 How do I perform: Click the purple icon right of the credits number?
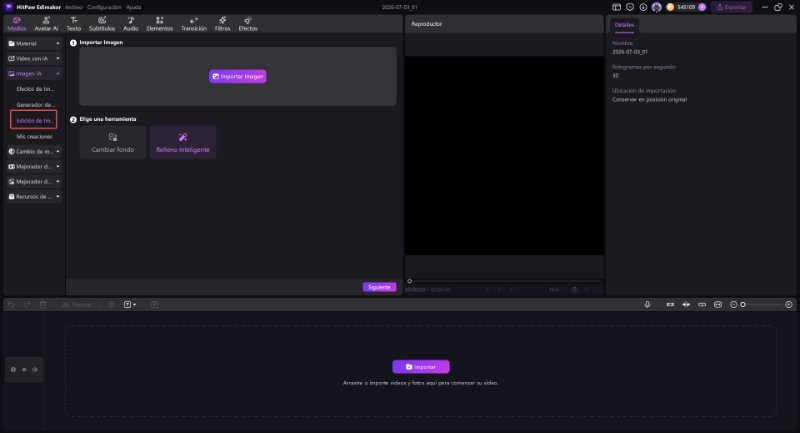702,7
